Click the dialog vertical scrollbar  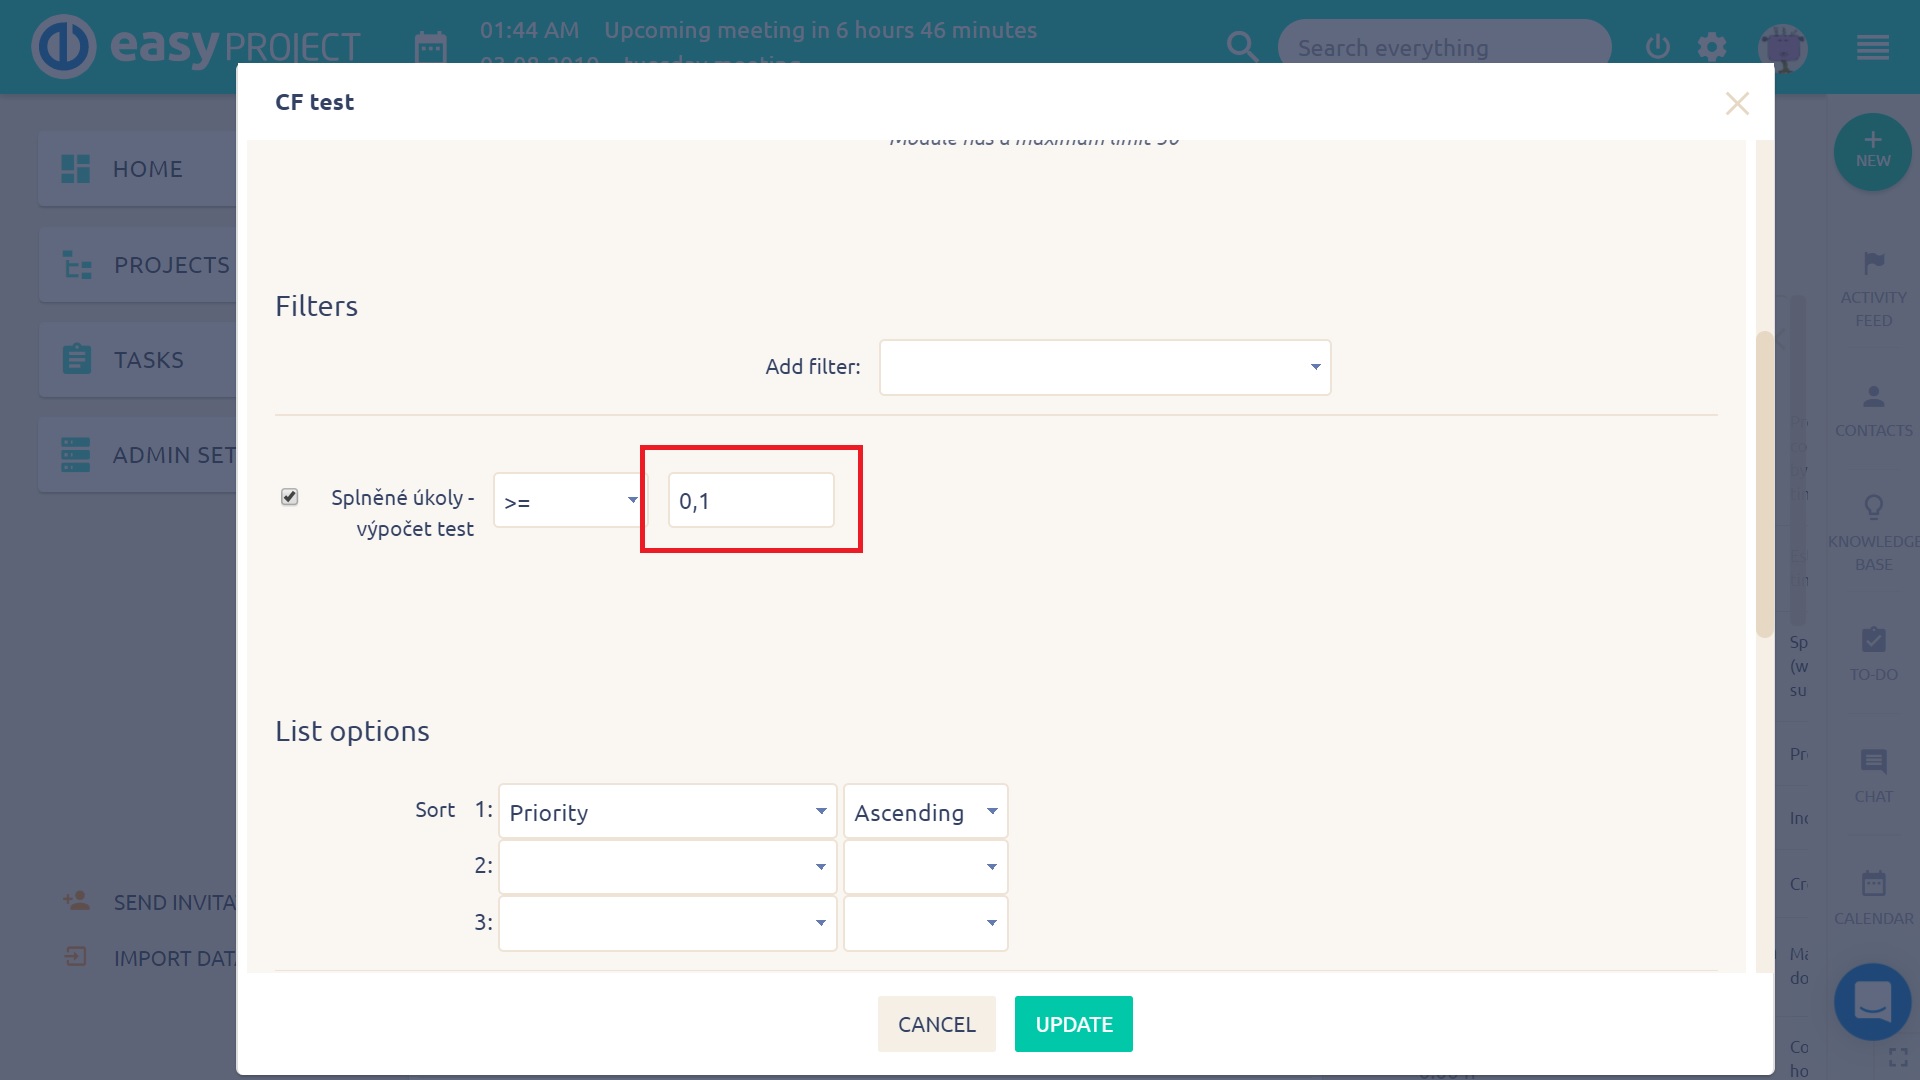[x=1764, y=485]
